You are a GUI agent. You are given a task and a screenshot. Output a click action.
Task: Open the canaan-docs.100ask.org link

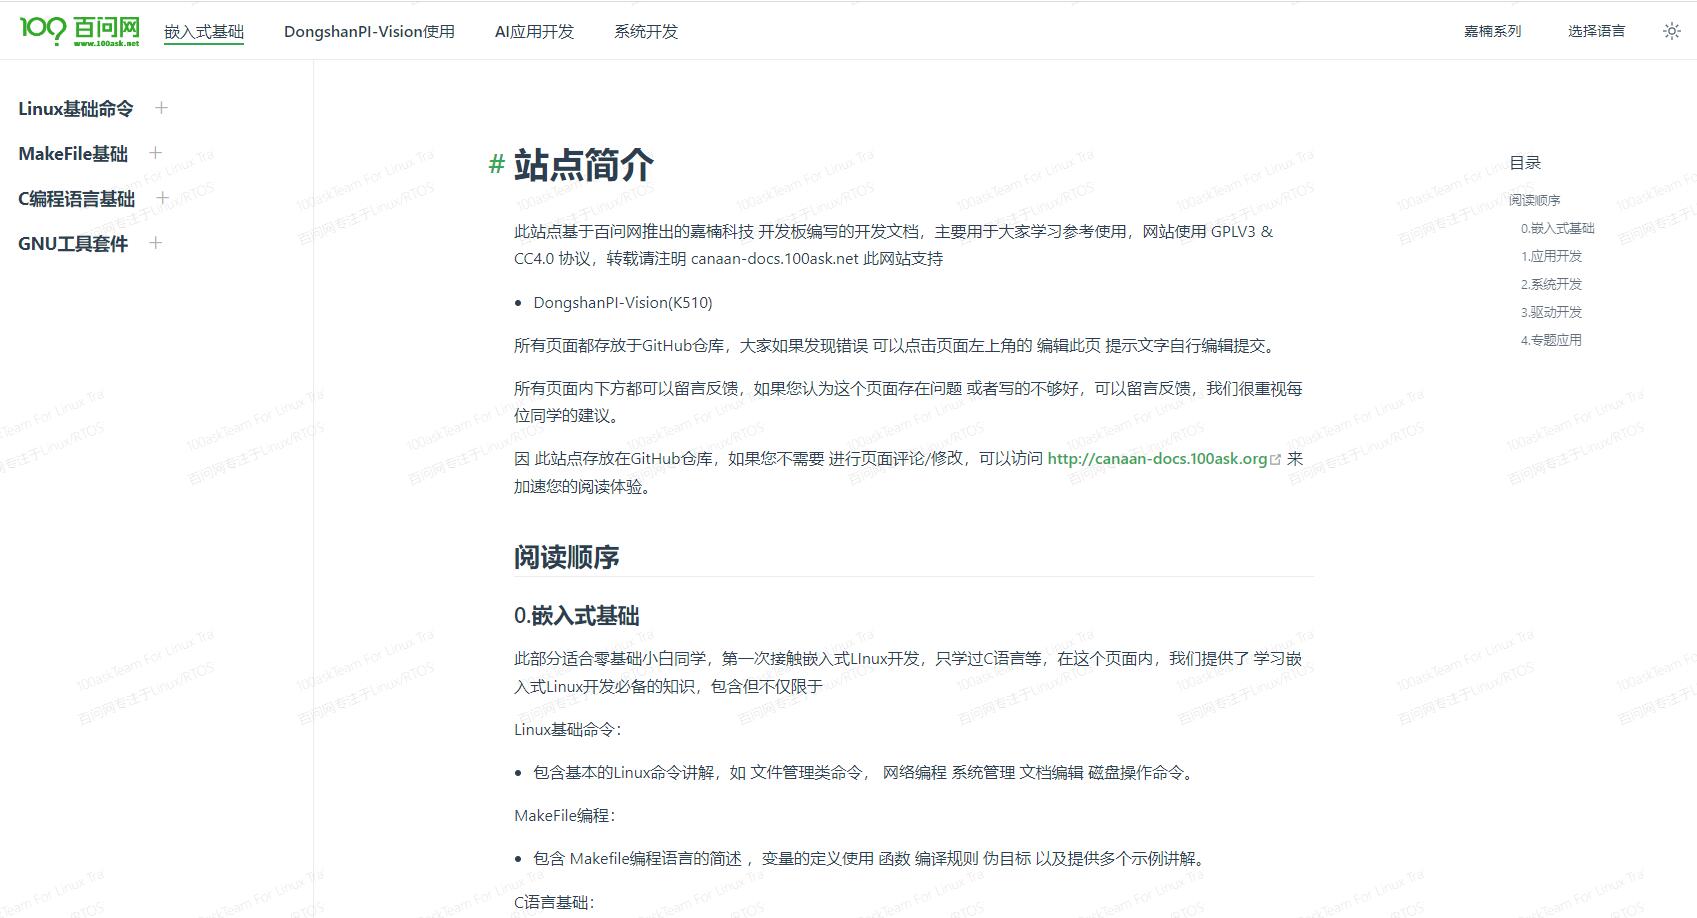[x=1157, y=459]
